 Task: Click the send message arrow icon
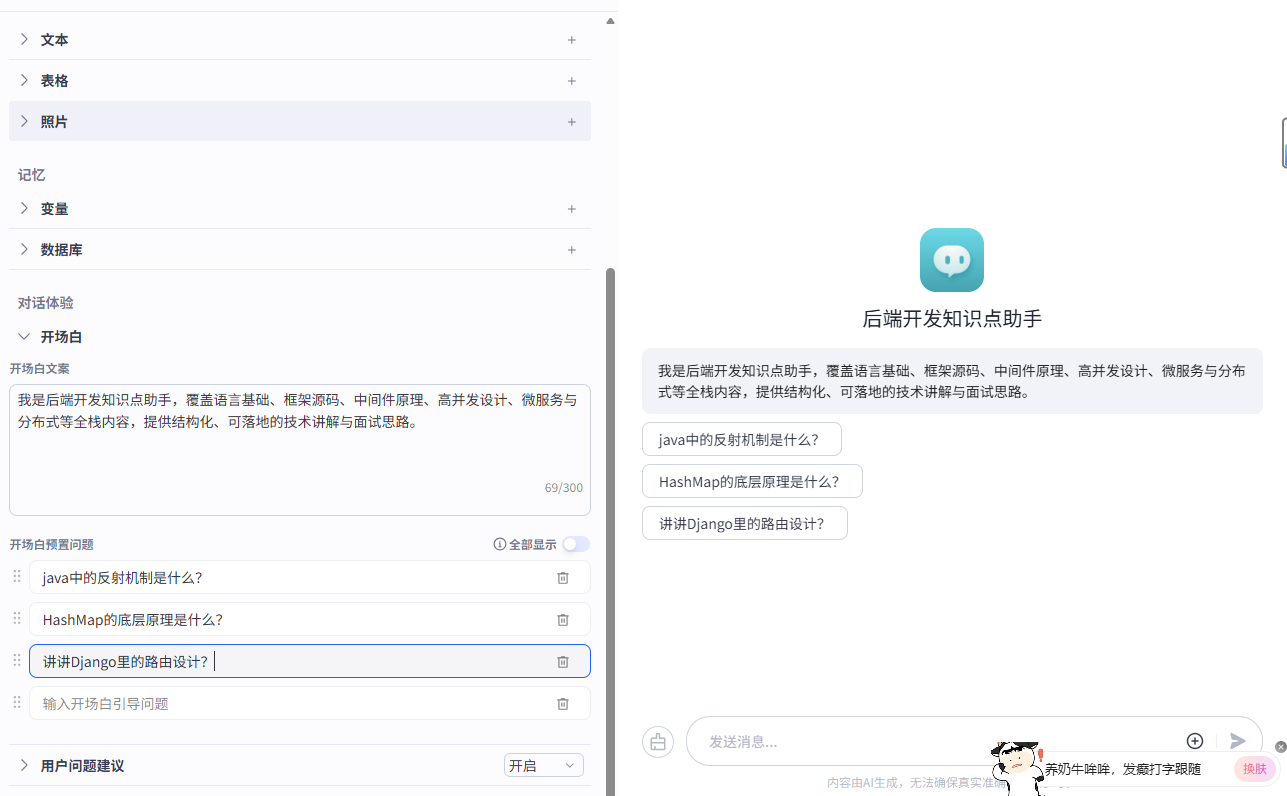(1237, 741)
